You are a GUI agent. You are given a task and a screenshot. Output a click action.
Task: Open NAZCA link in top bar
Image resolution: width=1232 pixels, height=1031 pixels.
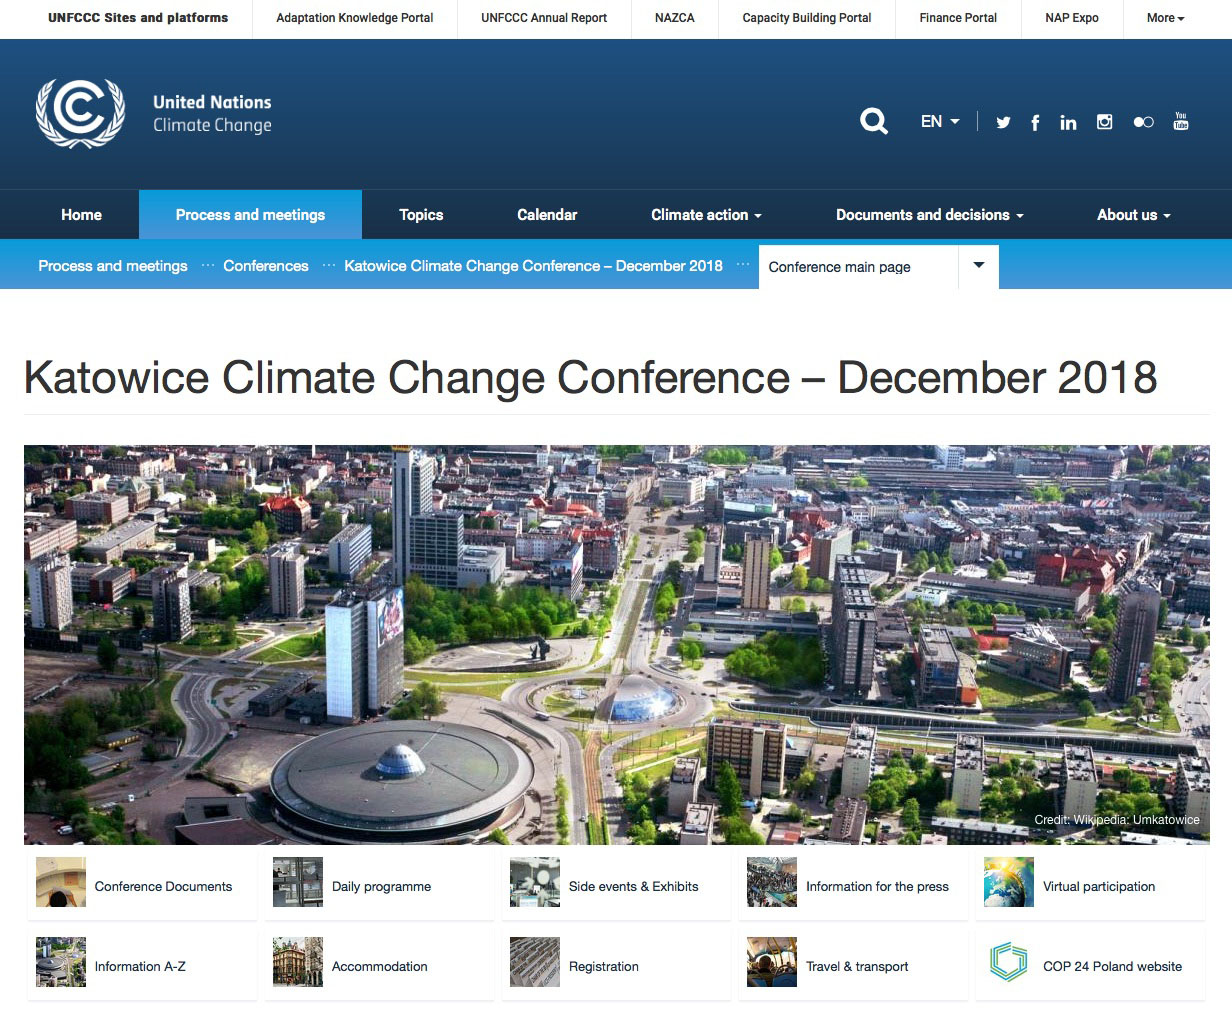coord(675,18)
